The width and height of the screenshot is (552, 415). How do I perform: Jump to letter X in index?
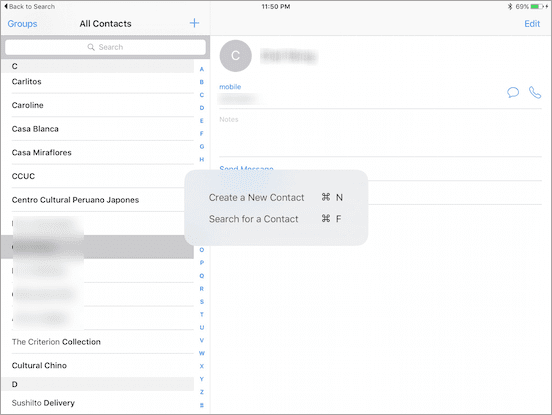coord(202,366)
